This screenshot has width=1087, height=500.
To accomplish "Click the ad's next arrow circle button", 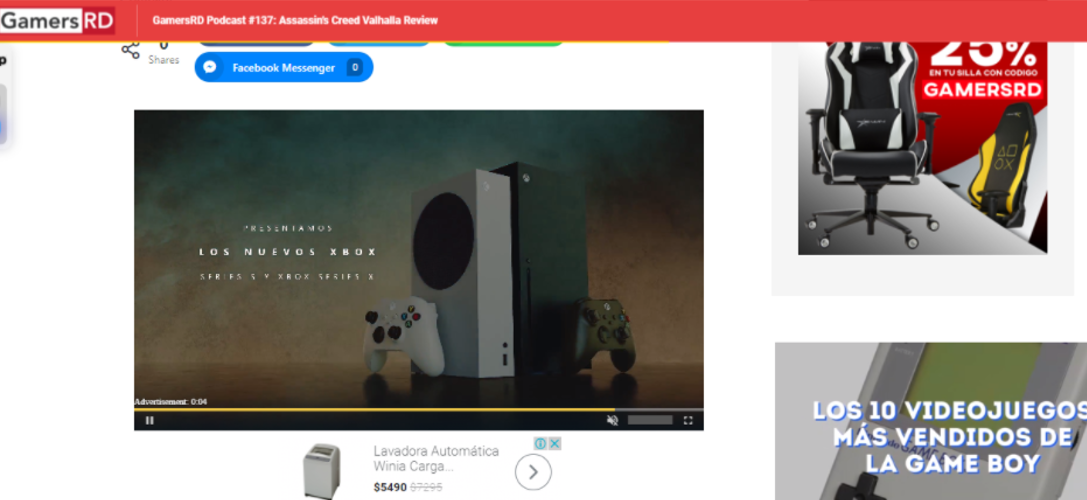I will pyautogui.click(x=533, y=472).
